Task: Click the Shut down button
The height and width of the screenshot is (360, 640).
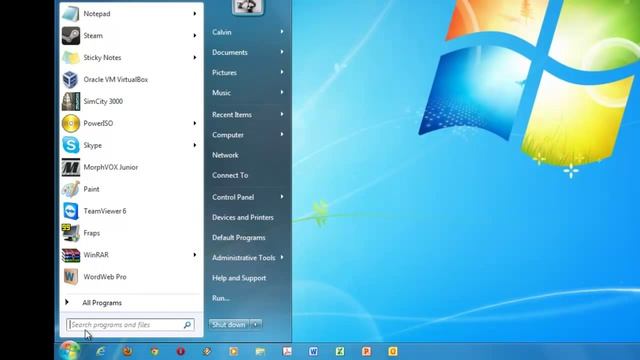Action: pos(229,324)
